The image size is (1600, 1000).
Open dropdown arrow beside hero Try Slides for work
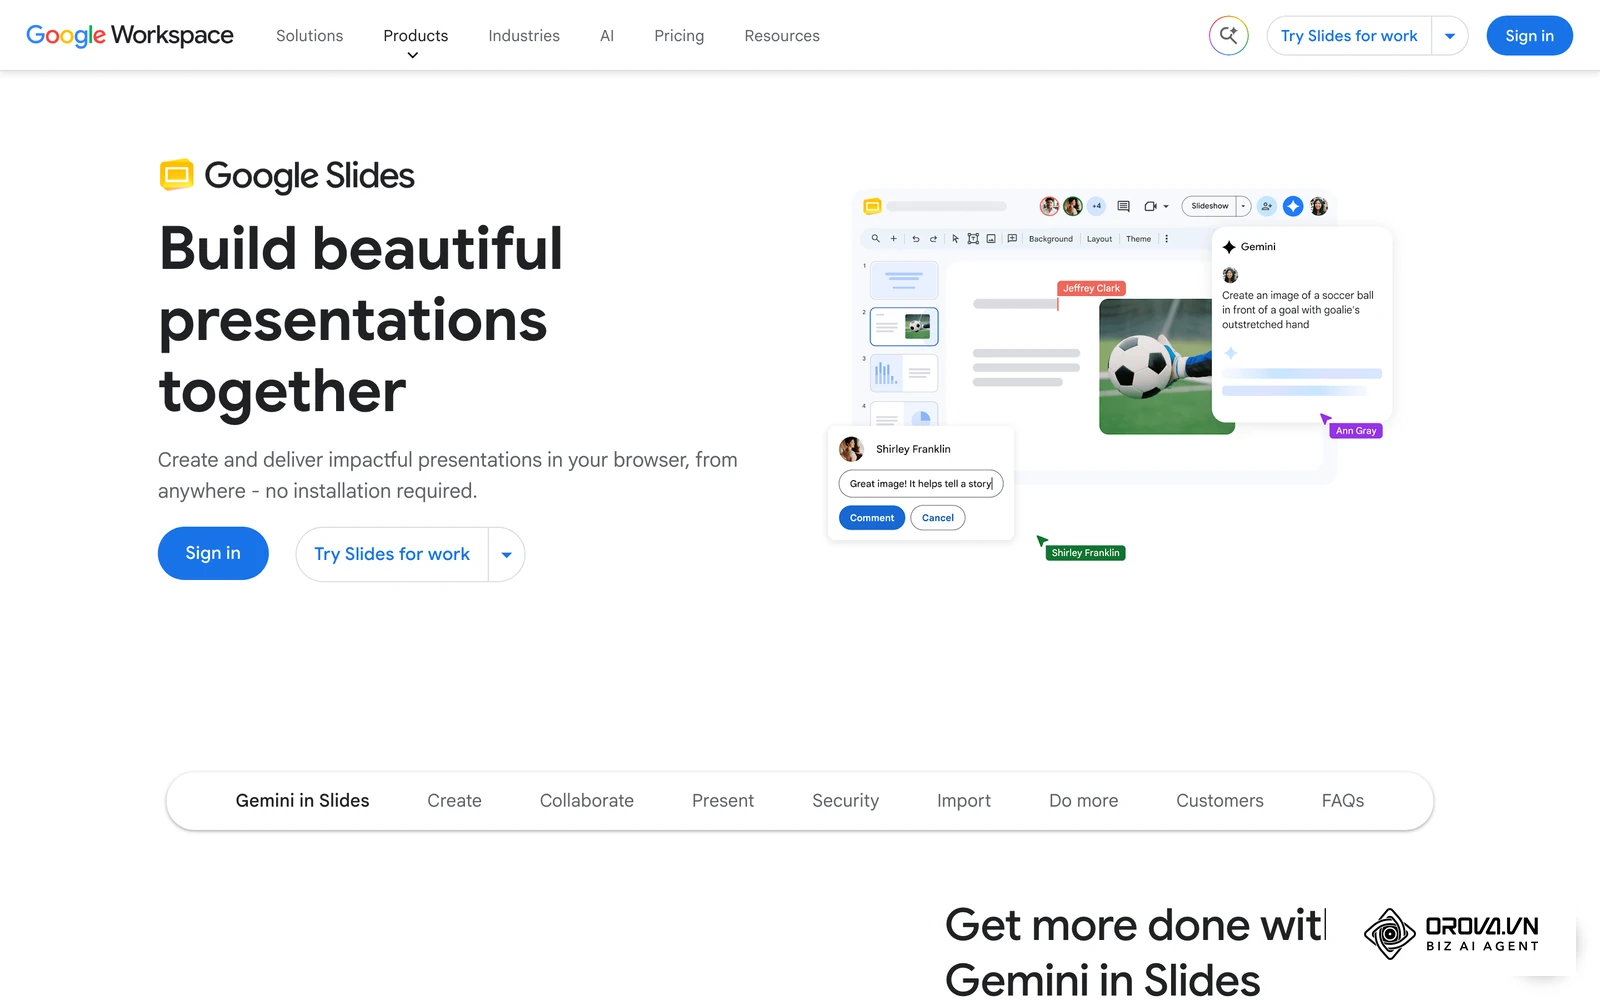tap(506, 554)
